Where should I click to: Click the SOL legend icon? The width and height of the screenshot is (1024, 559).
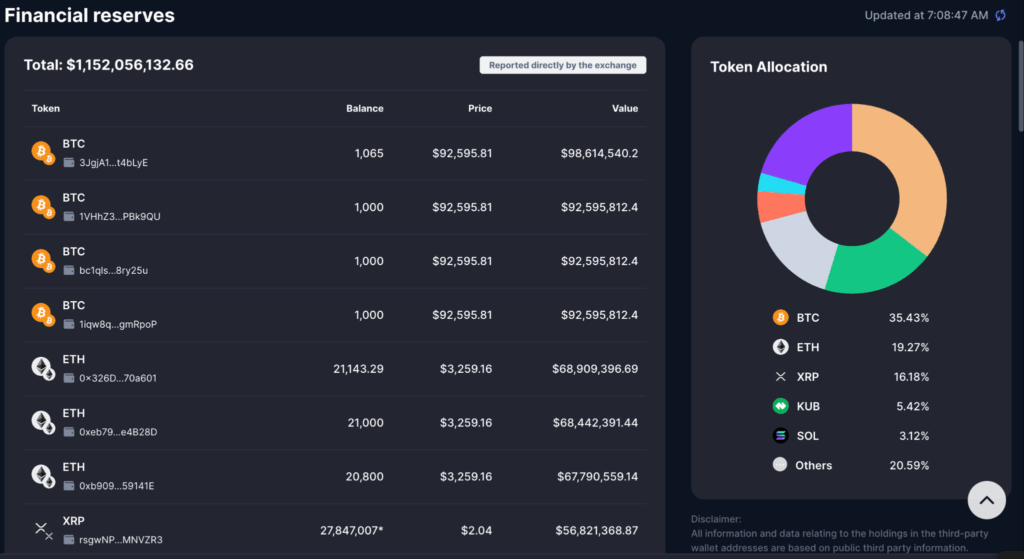[780, 435]
